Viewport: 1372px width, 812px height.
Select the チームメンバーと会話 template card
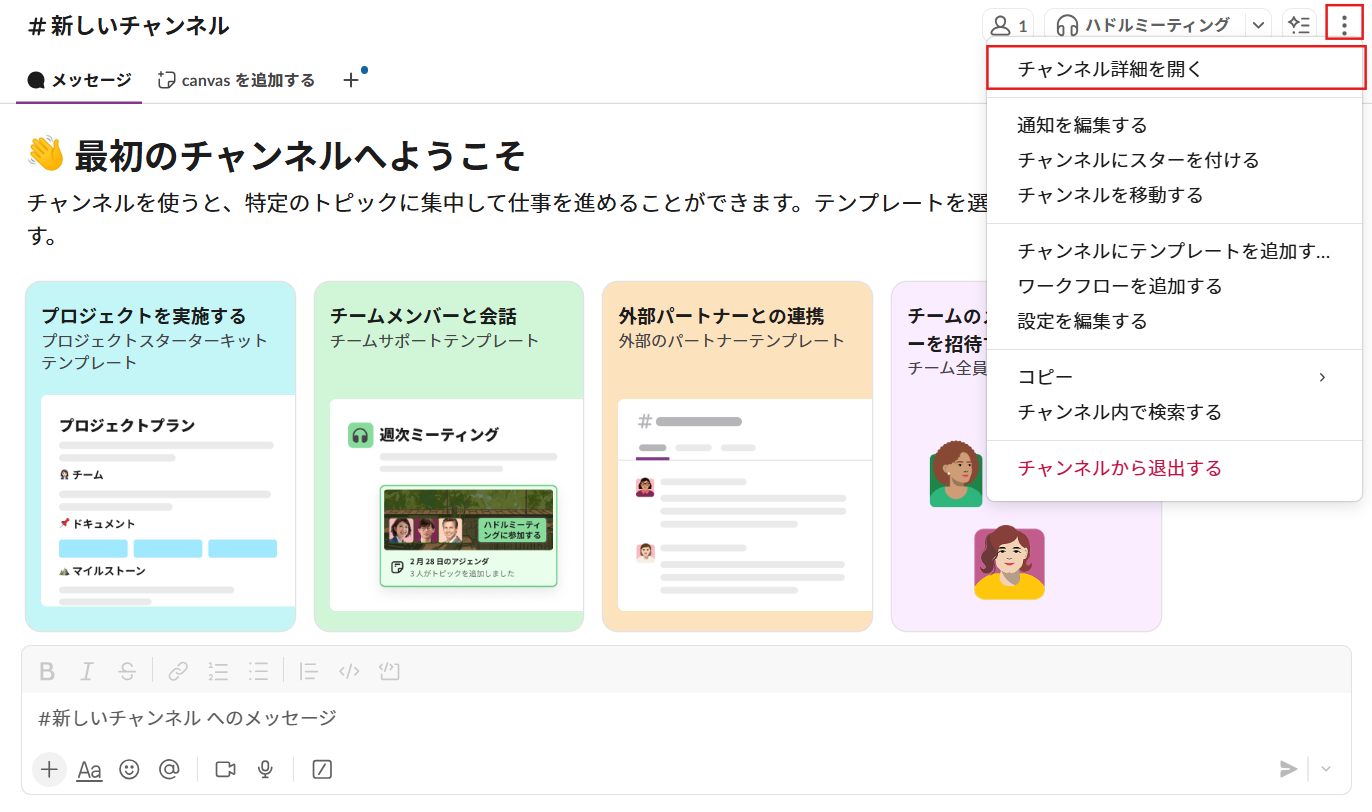(x=449, y=456)
